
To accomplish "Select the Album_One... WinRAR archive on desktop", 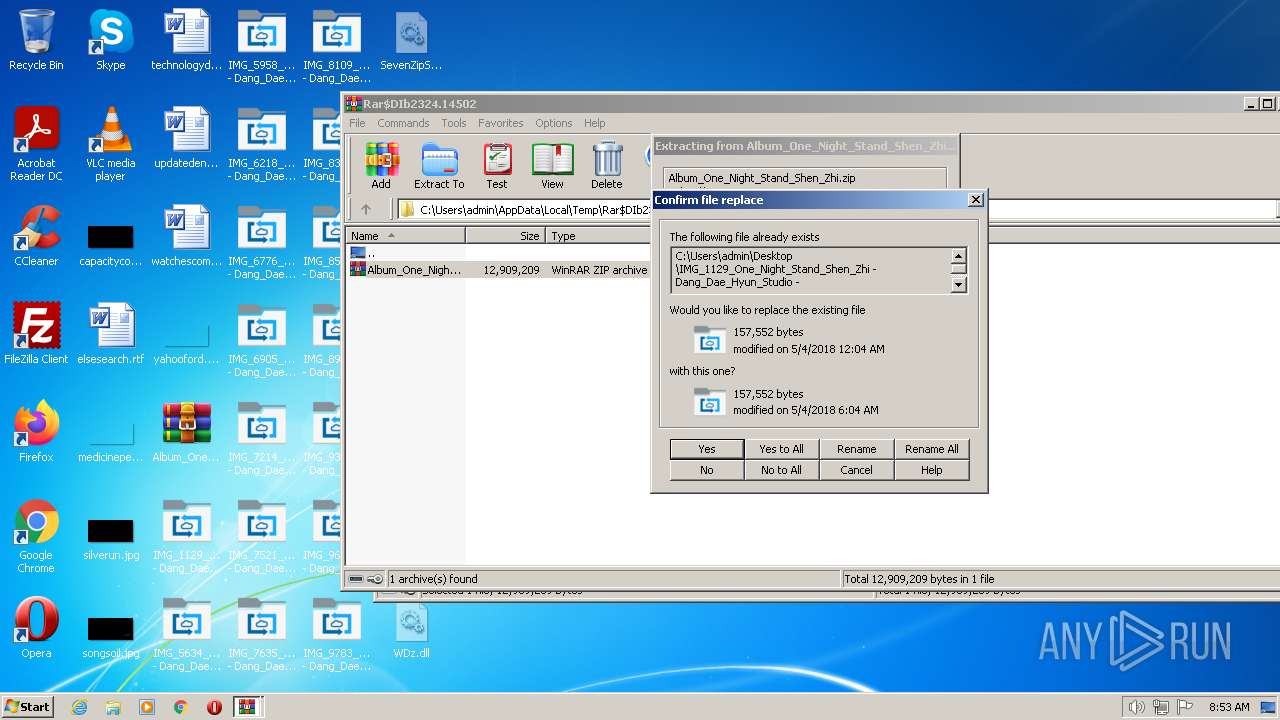I will 186,433.
